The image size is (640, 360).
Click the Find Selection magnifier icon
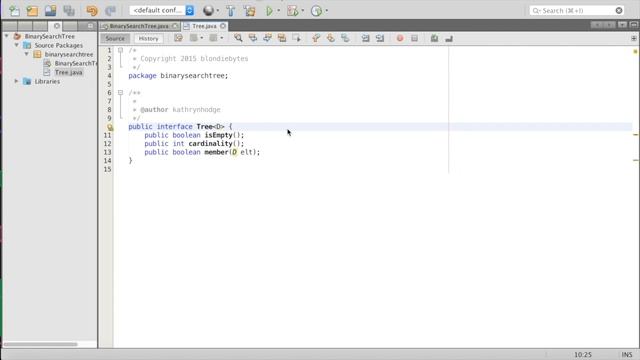238,38
